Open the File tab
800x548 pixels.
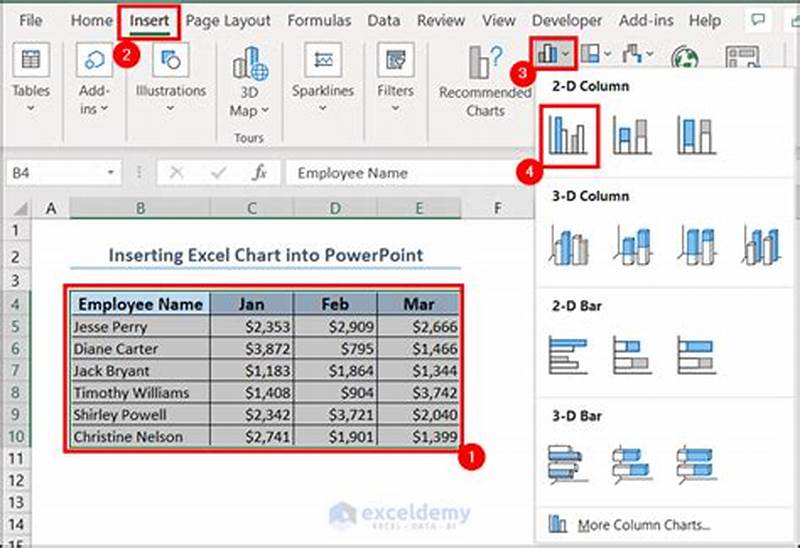31,20
